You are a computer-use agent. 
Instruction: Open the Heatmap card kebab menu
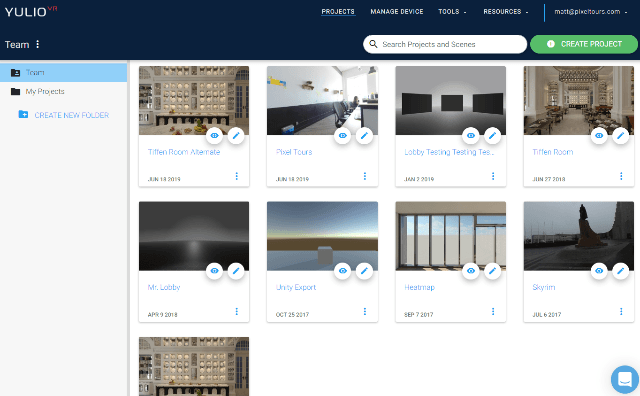click(493, 311)
